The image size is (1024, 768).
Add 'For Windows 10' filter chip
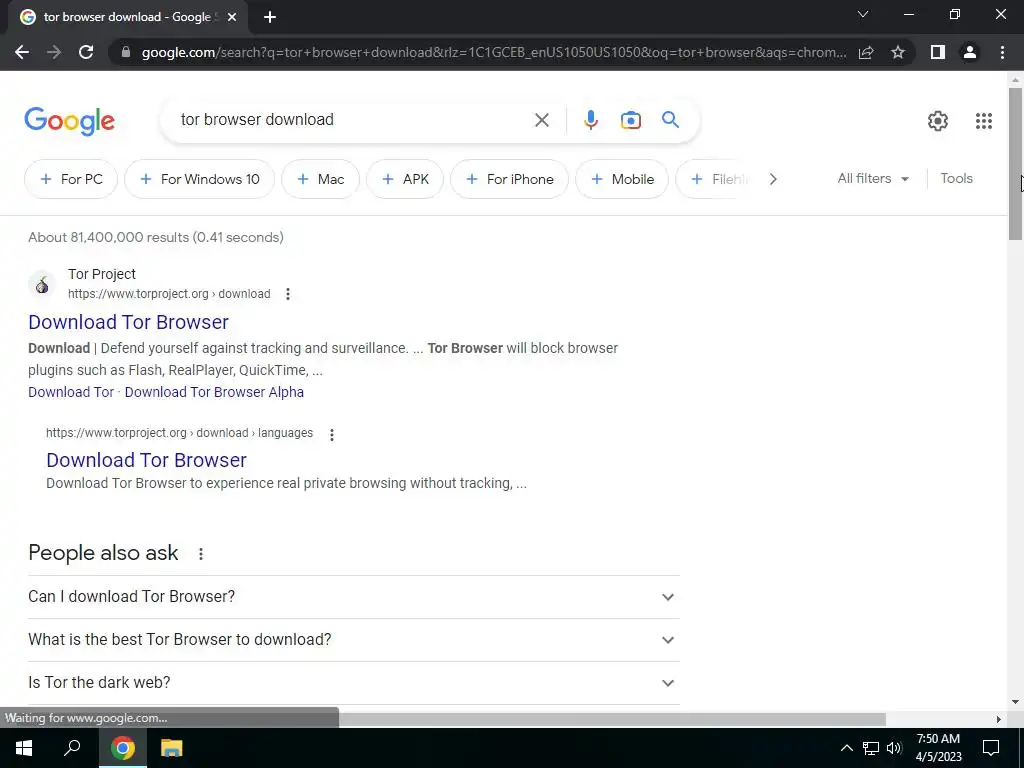pyautogui.click(x=199, y=179)
